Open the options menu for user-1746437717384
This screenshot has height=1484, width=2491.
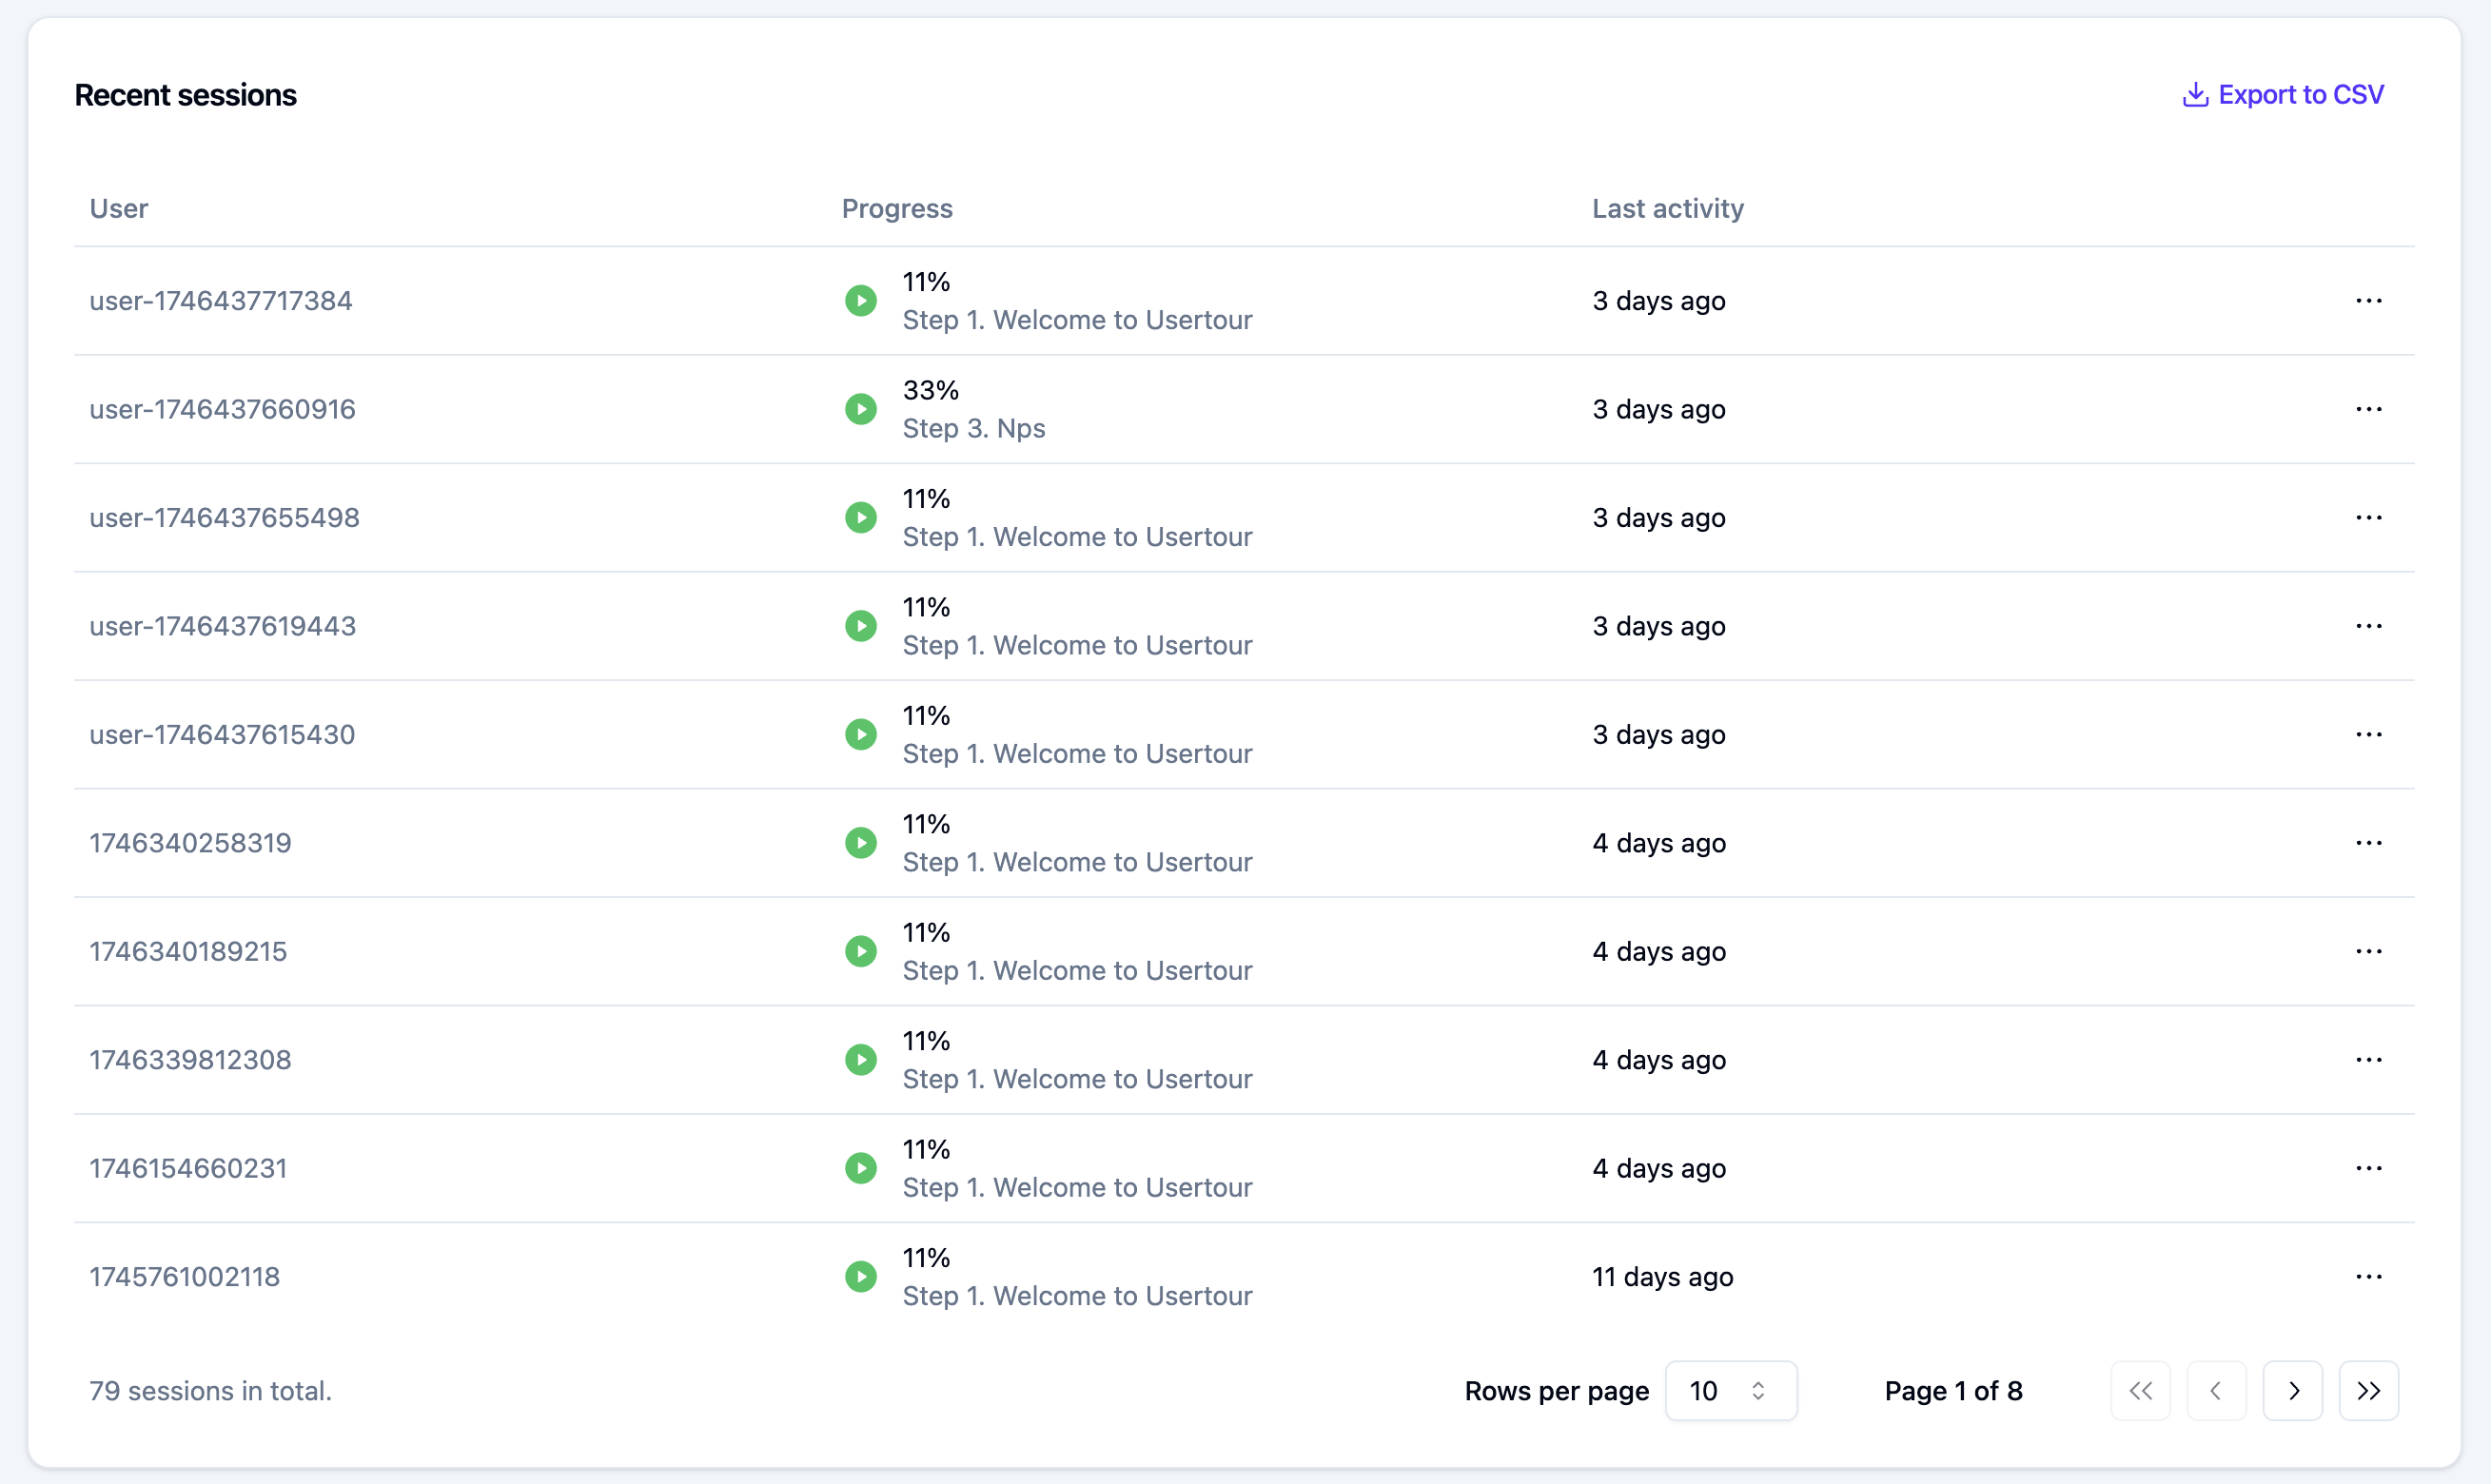pos(2368,301)
